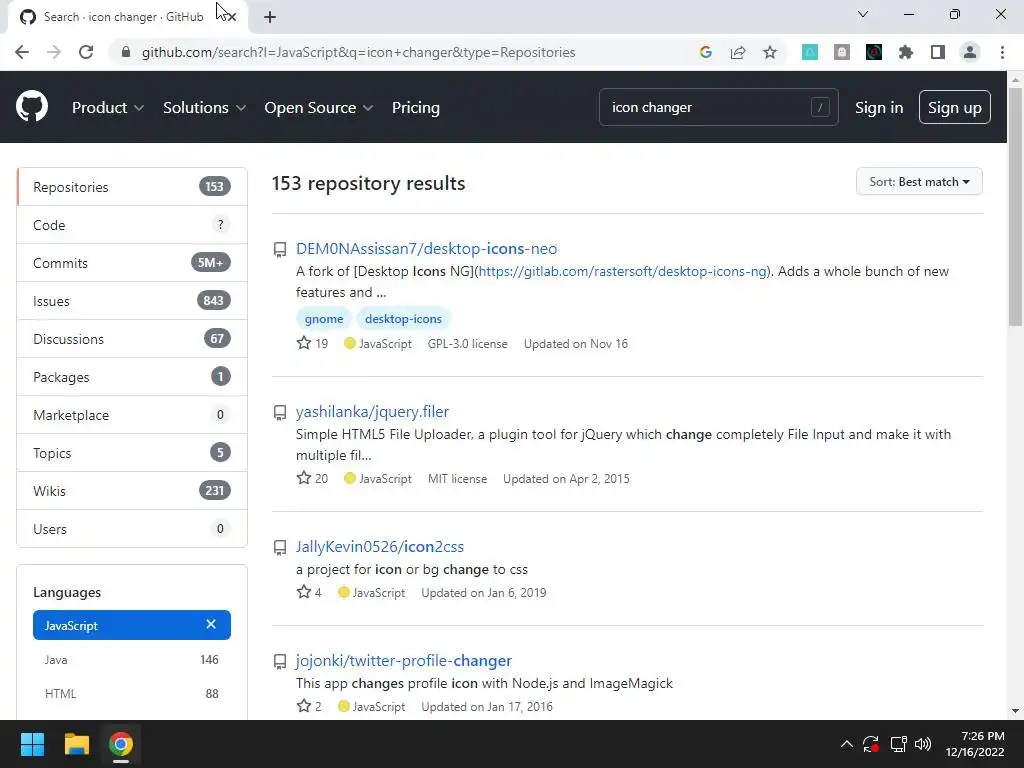Reload the page with refresh icon
The height and width of the screenshot is (768, 1024).
[86, 52]
